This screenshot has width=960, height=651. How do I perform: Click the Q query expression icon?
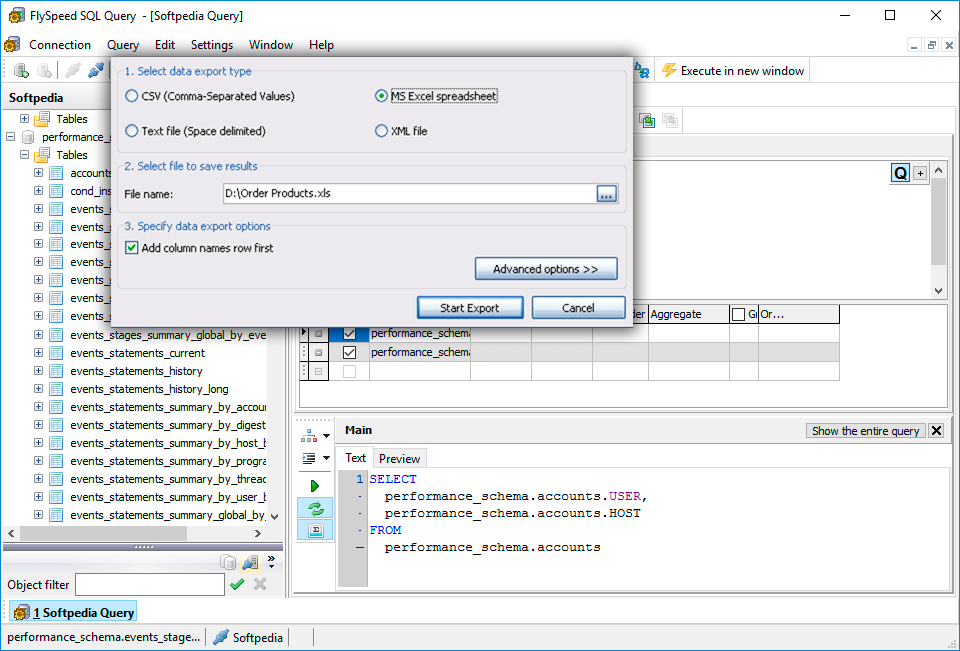coord(900,172)
